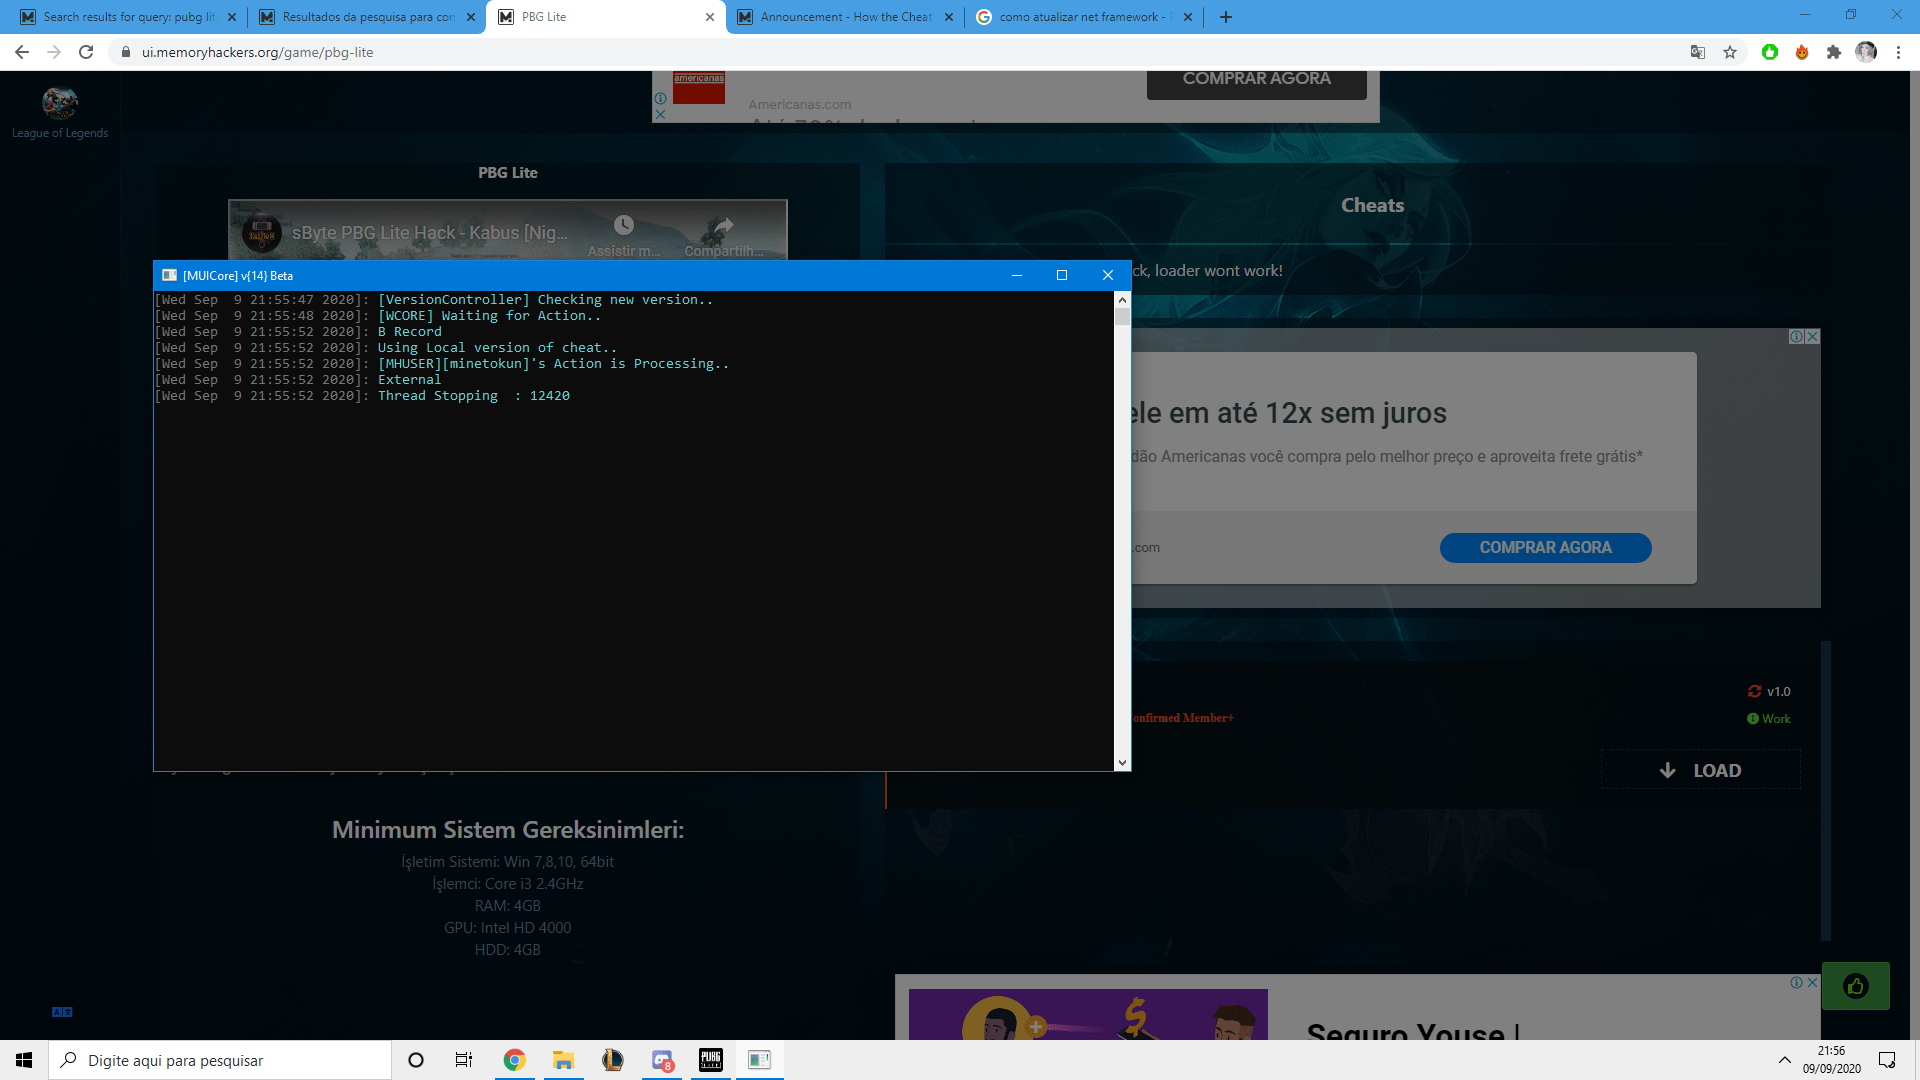Open the sByte PBG Lite Hack video thumbnail
The height and width of the screenshot is (1080, 1920).
(507, 231)
